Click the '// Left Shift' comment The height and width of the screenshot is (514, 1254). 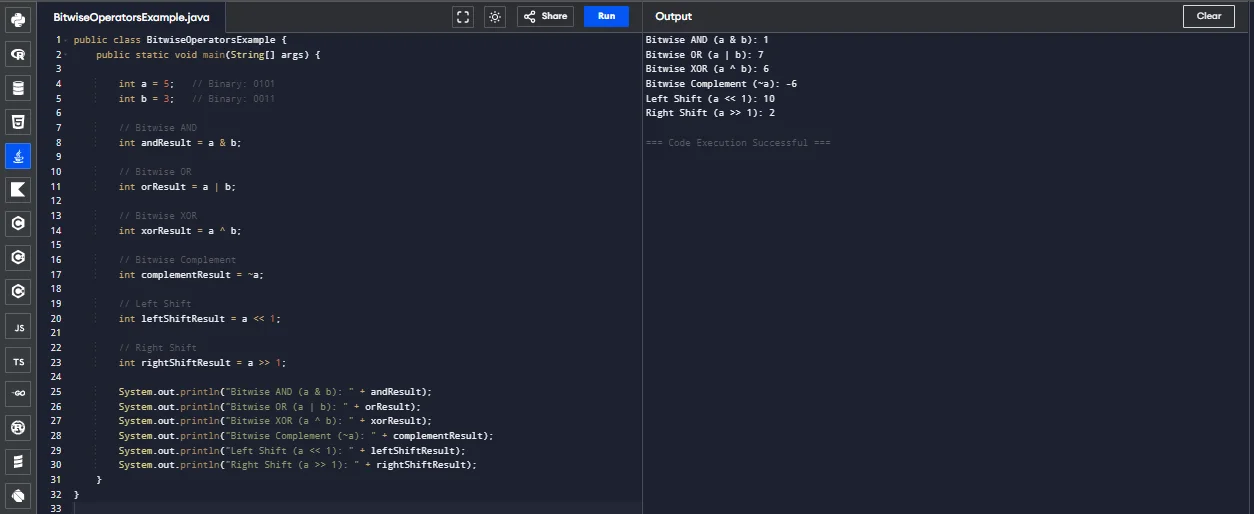click(154, 303)
